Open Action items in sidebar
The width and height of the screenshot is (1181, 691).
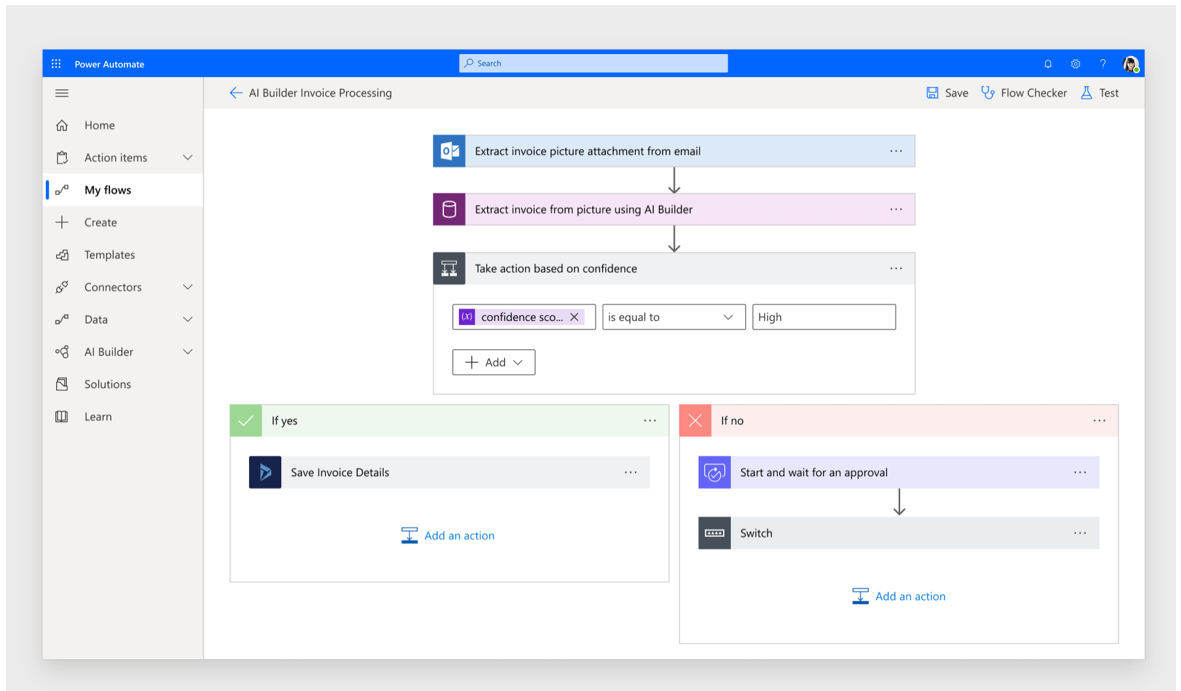tap(115, 157)
